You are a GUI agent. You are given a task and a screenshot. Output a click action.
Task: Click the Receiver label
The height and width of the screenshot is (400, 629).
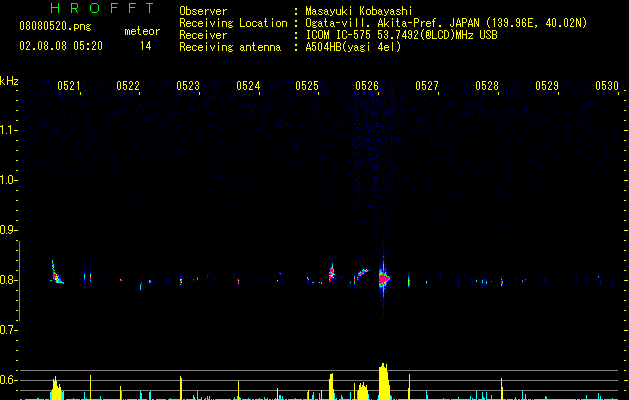203,35
